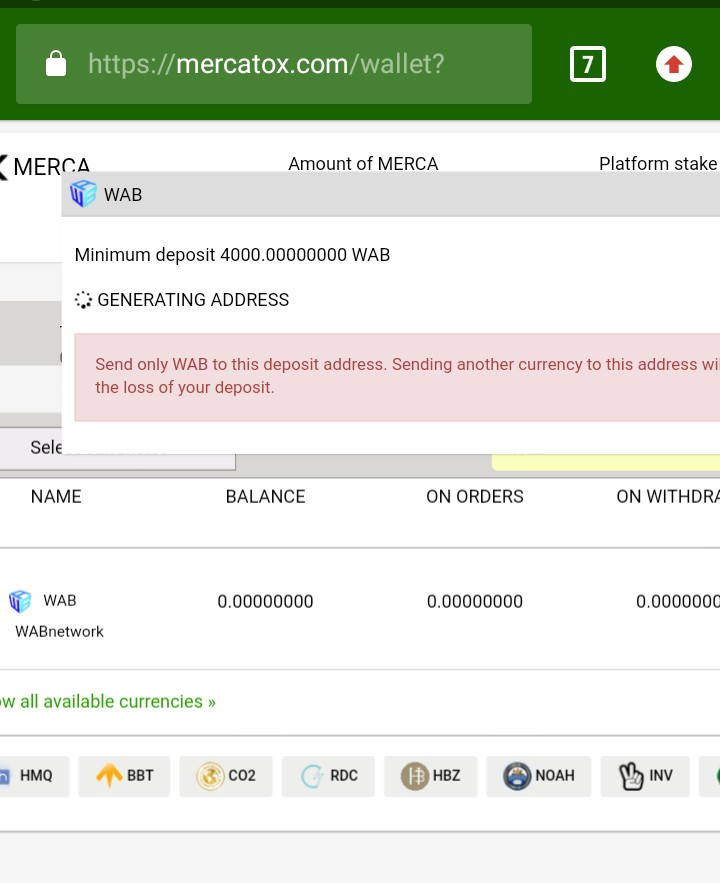
Task: Click the spinning loader next to GENERATING ADDRESS
Action: pos(83,300)
